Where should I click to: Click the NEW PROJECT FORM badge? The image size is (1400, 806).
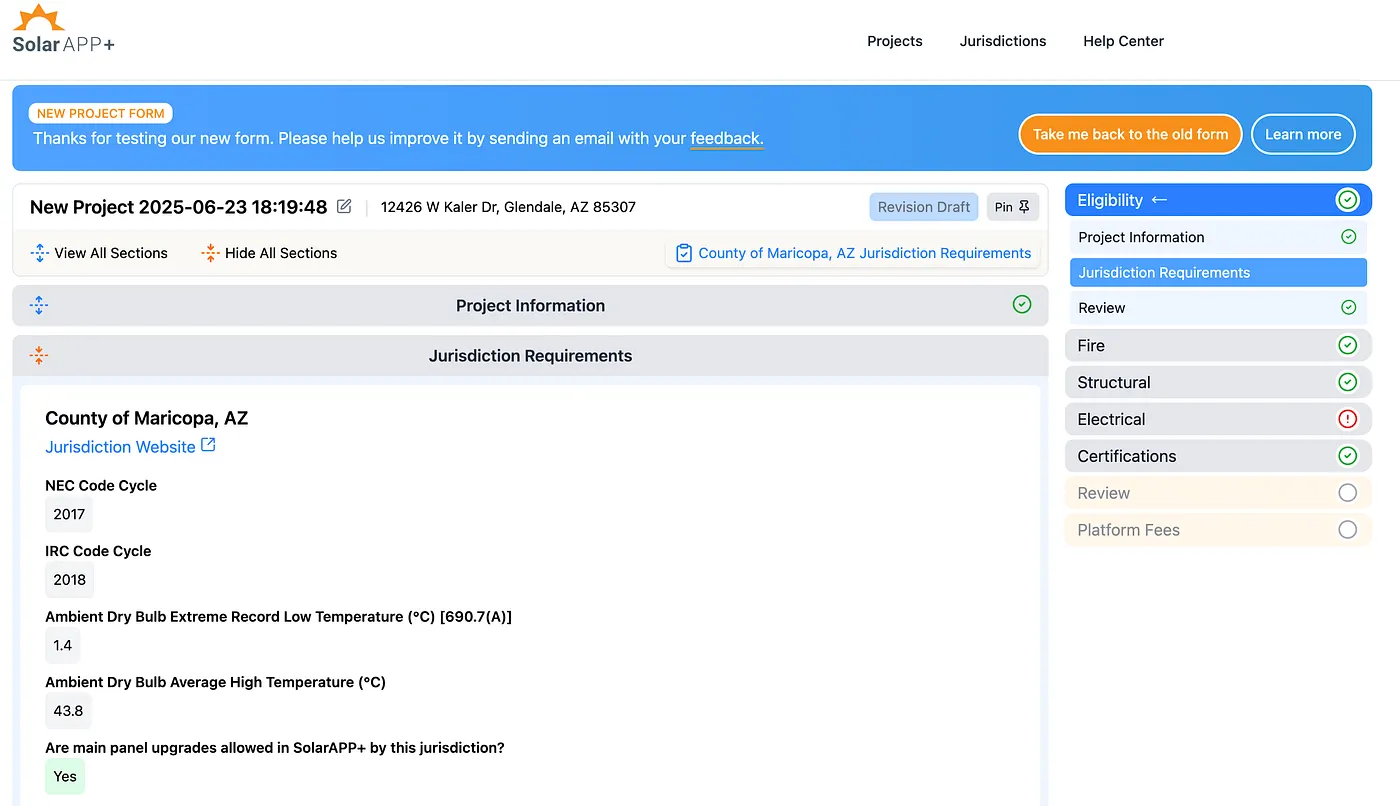[x=101, y=114]
